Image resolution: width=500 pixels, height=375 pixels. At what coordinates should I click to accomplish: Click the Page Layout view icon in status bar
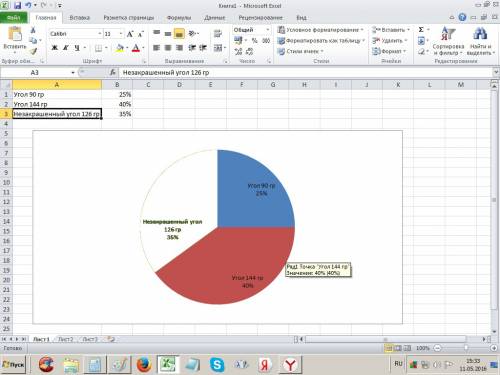tap(398, 348)
